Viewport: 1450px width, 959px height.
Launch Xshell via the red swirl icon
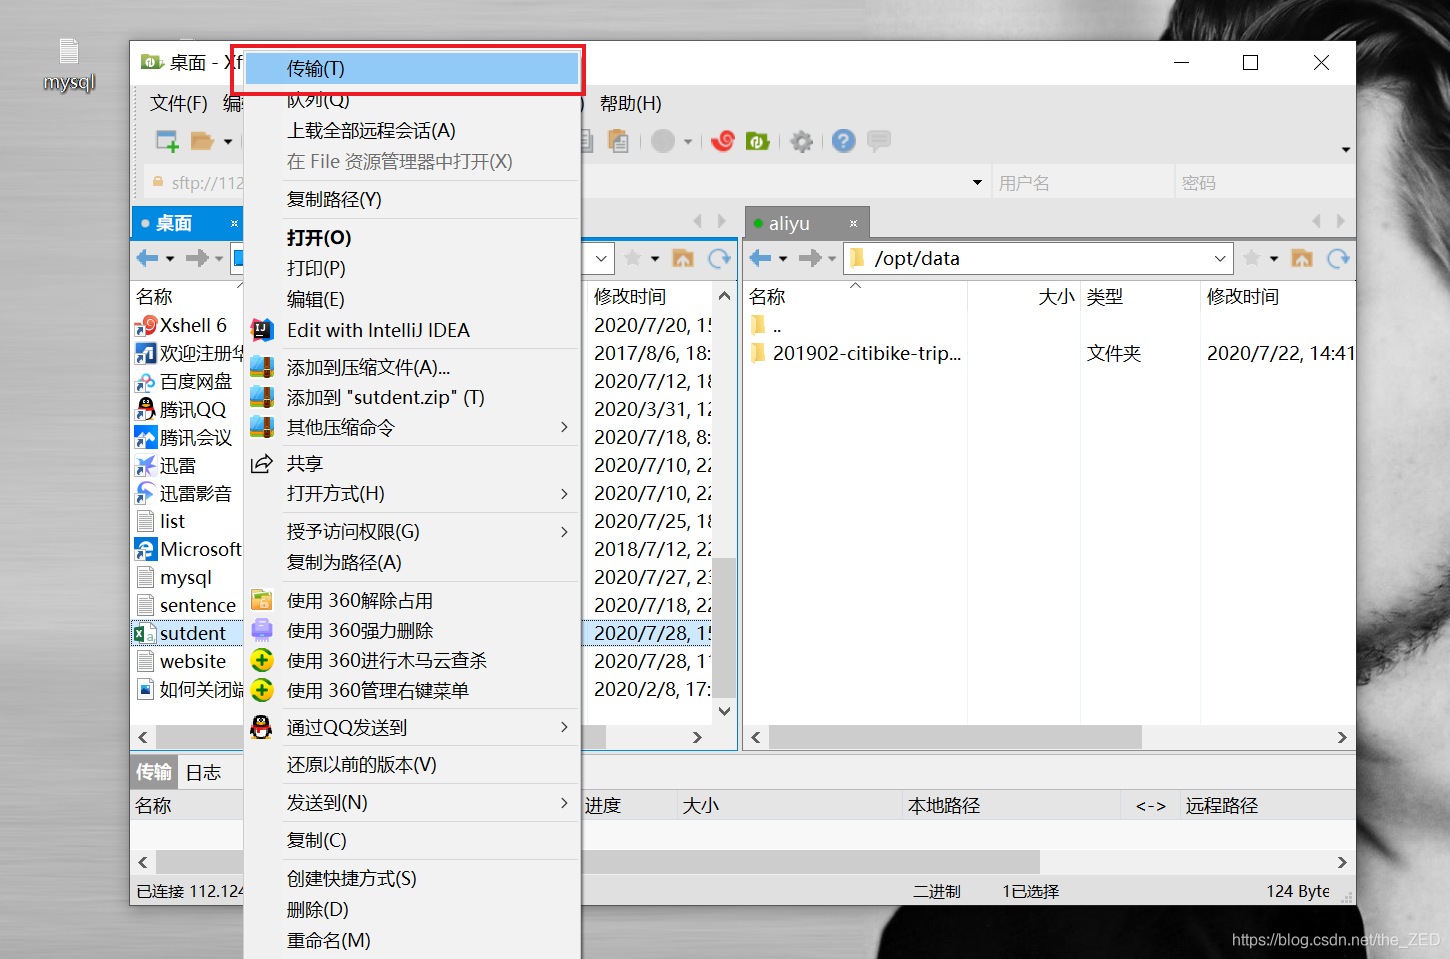click(x=723, y=141)
